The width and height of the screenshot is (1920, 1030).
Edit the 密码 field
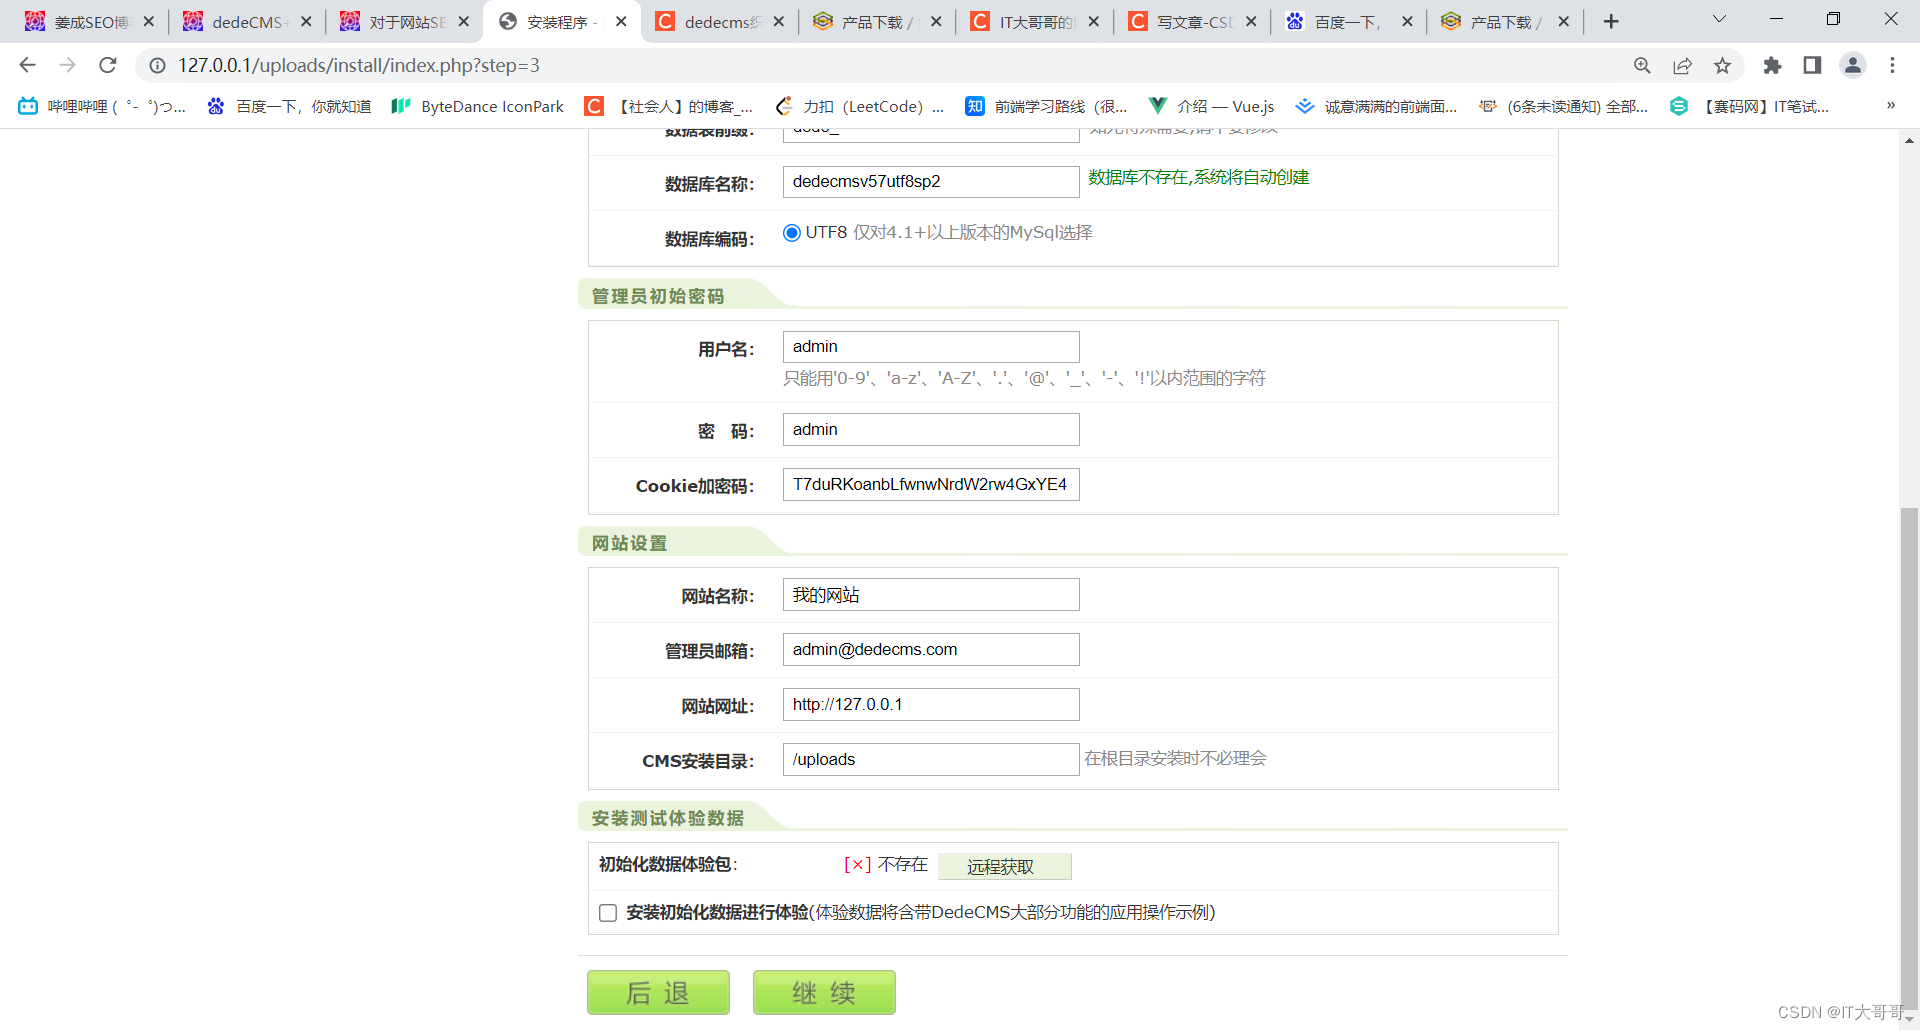(x=931, y=430)
